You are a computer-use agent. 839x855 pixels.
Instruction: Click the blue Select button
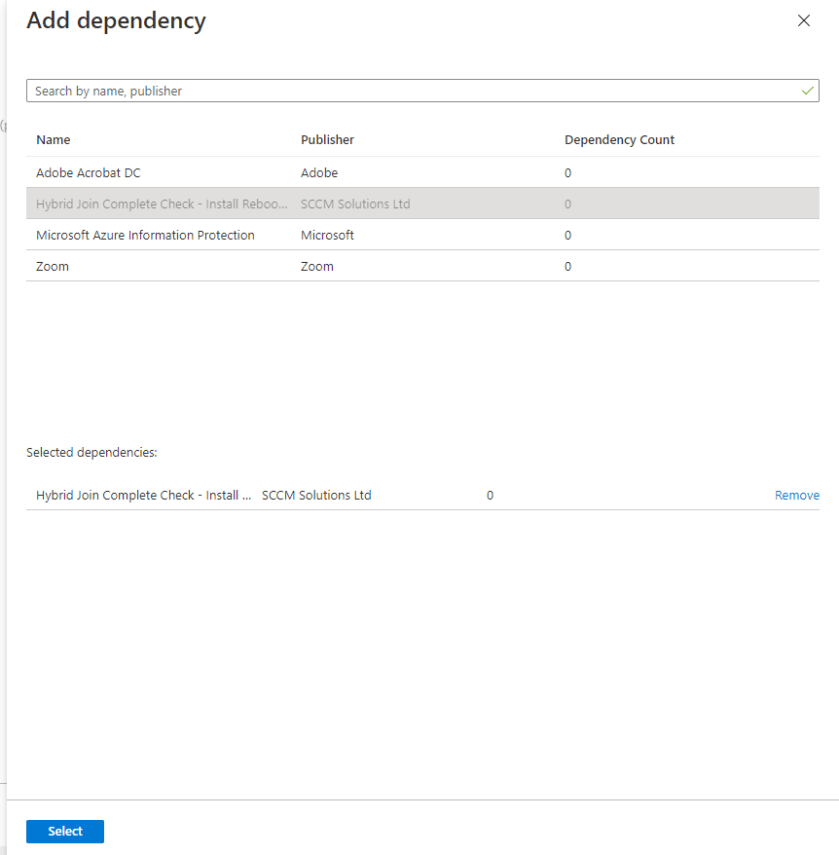64,830
